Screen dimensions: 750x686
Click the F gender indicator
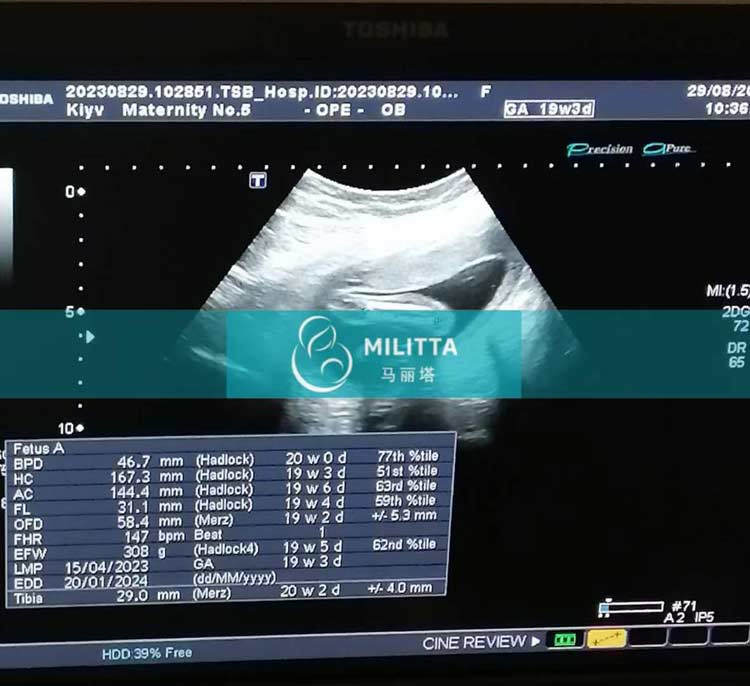[x=485, y=91]
